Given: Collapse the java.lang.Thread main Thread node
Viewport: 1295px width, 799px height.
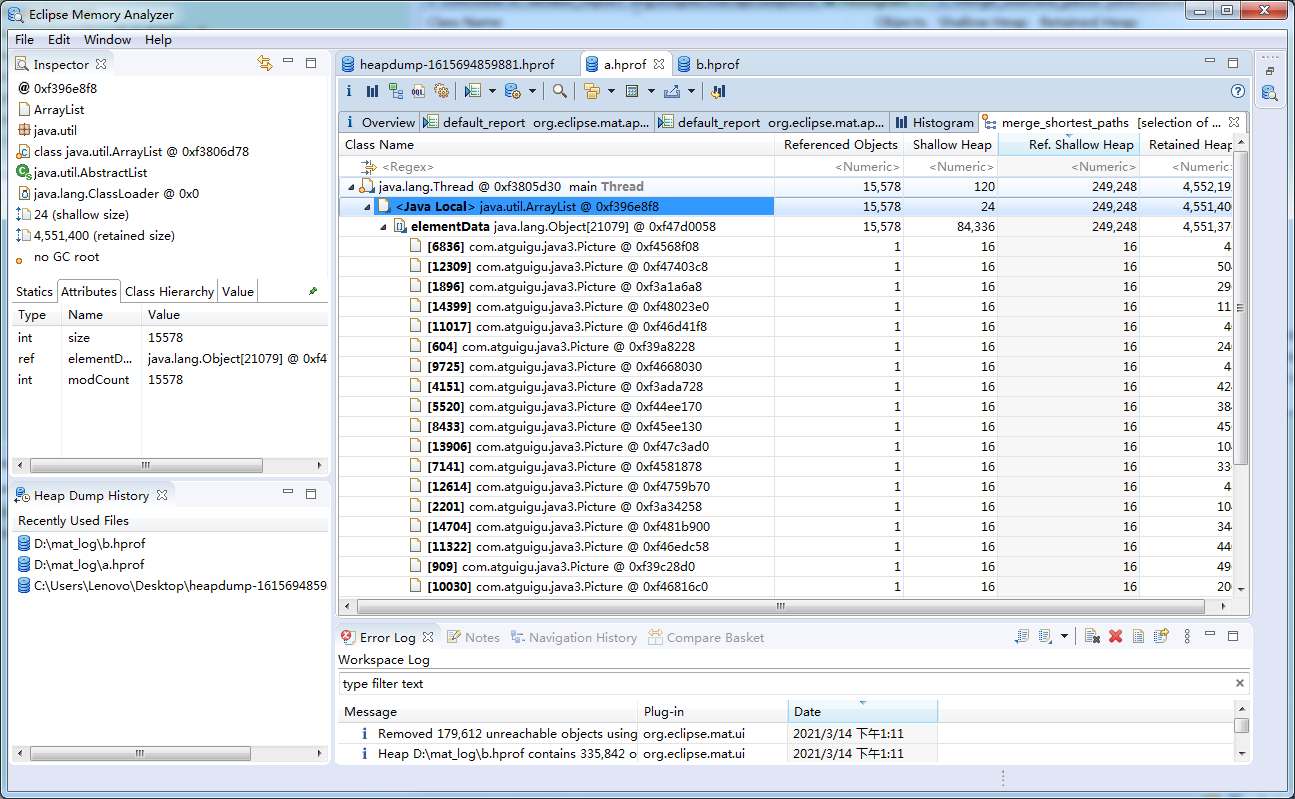Looking at the screenshot, I should click(350, 187).
